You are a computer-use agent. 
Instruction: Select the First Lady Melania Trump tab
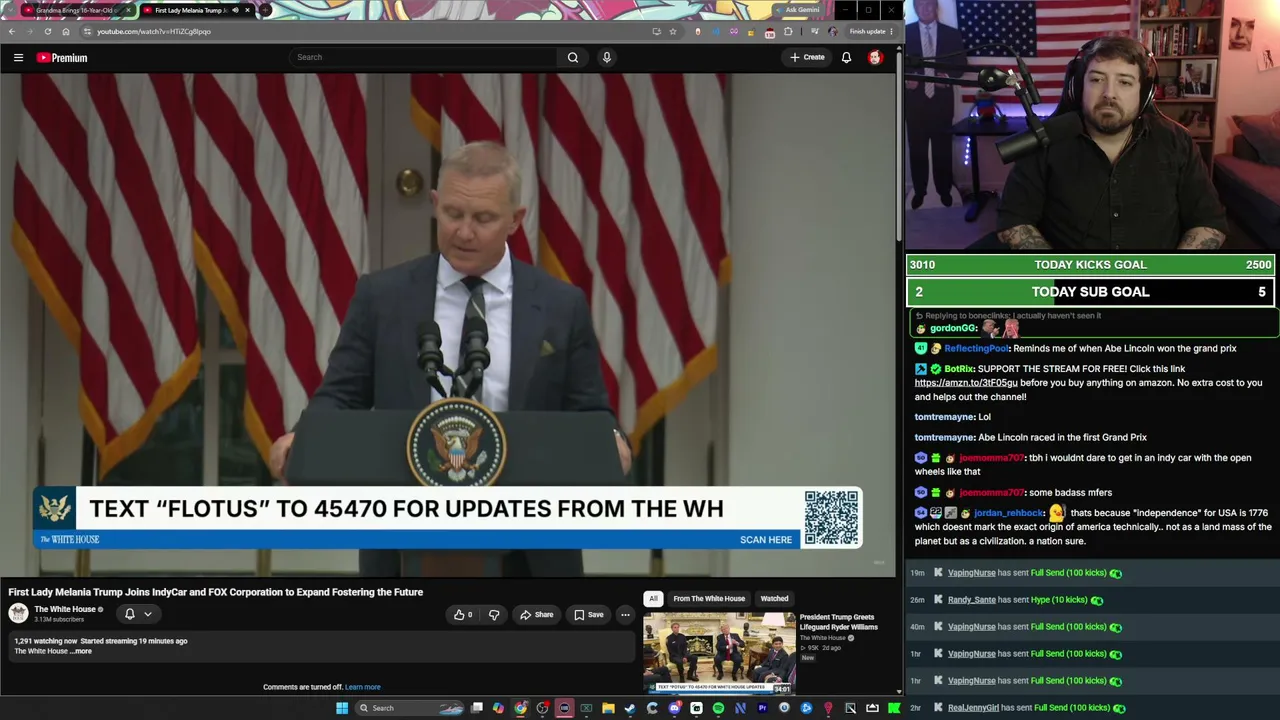tap(195, 10)
